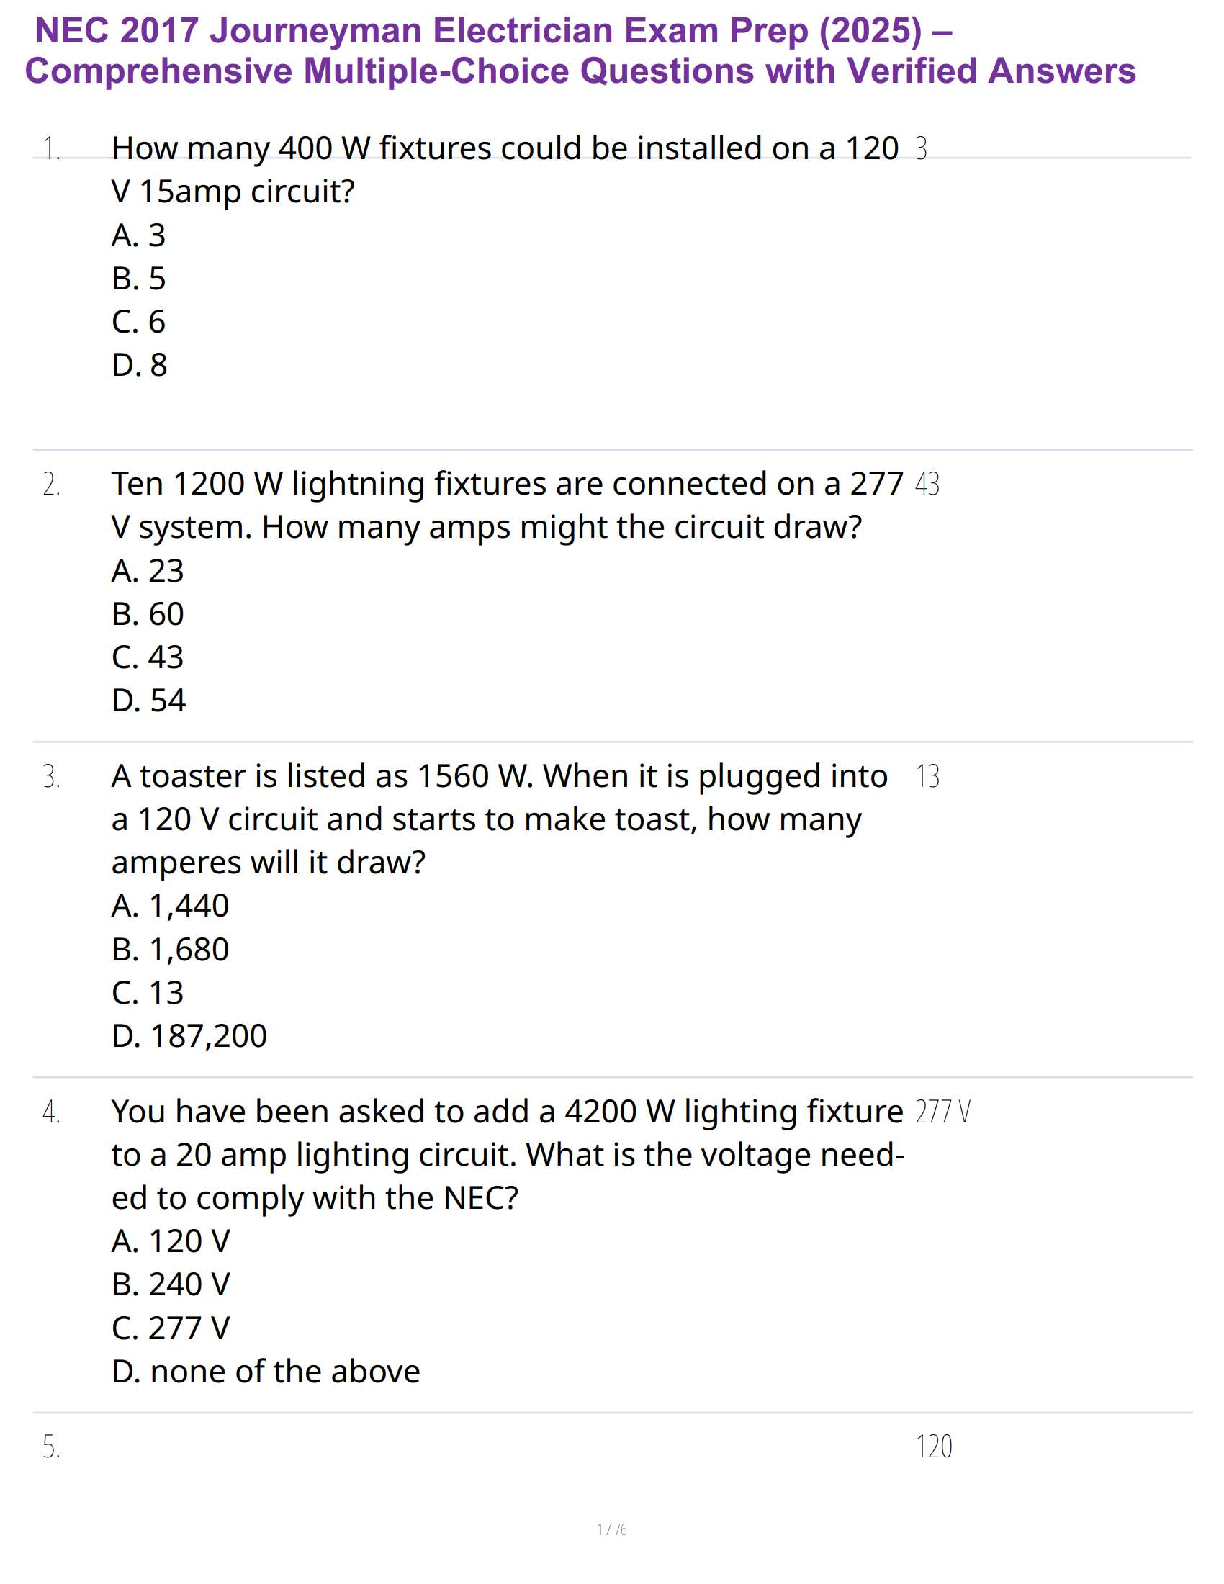Click the page number indicator at bottom

click(611, 1529)
